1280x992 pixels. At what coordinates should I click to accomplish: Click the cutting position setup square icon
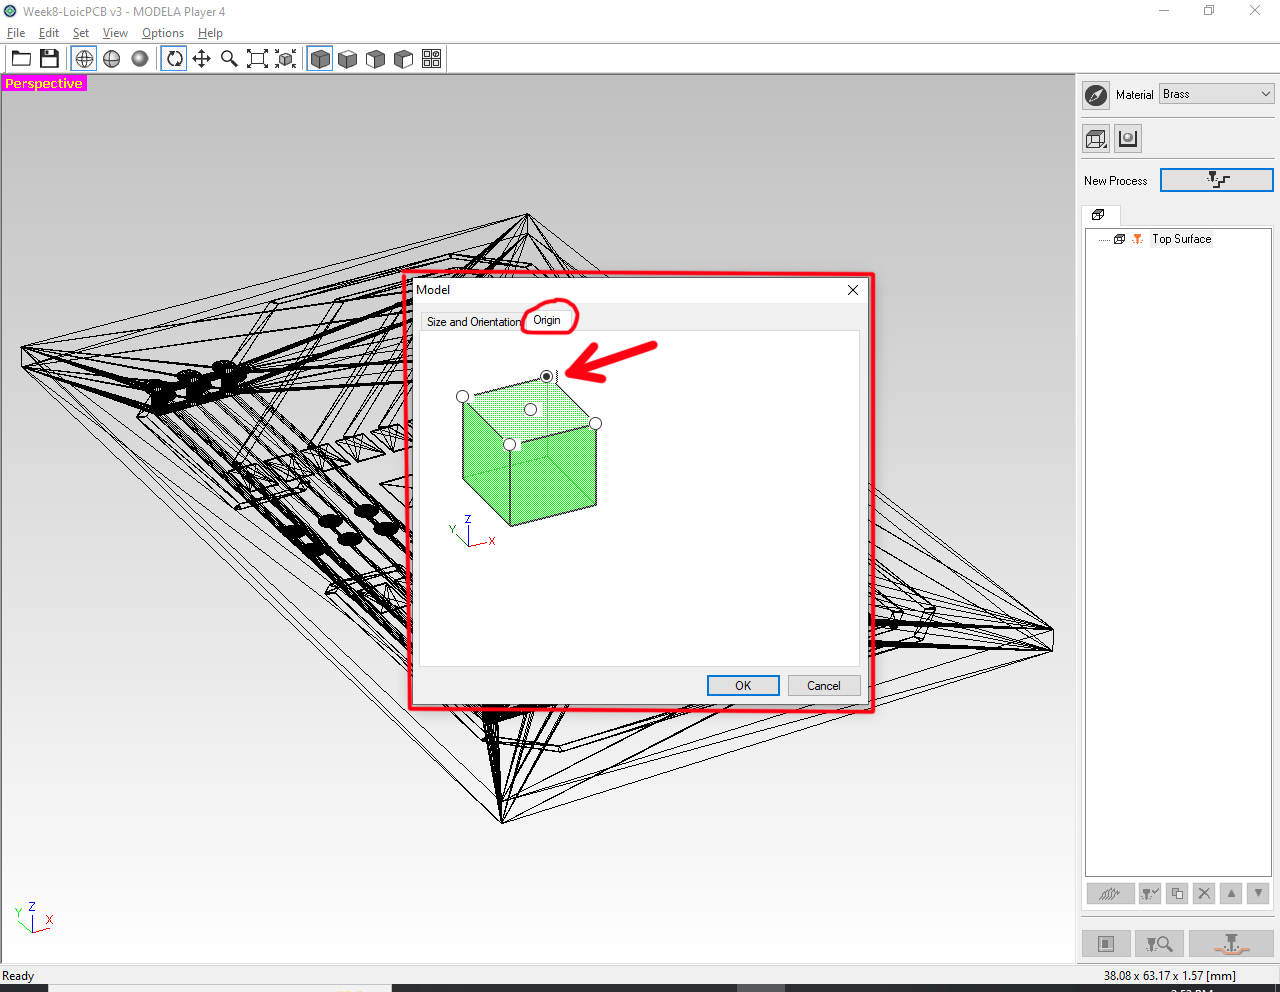point(1106,944)
